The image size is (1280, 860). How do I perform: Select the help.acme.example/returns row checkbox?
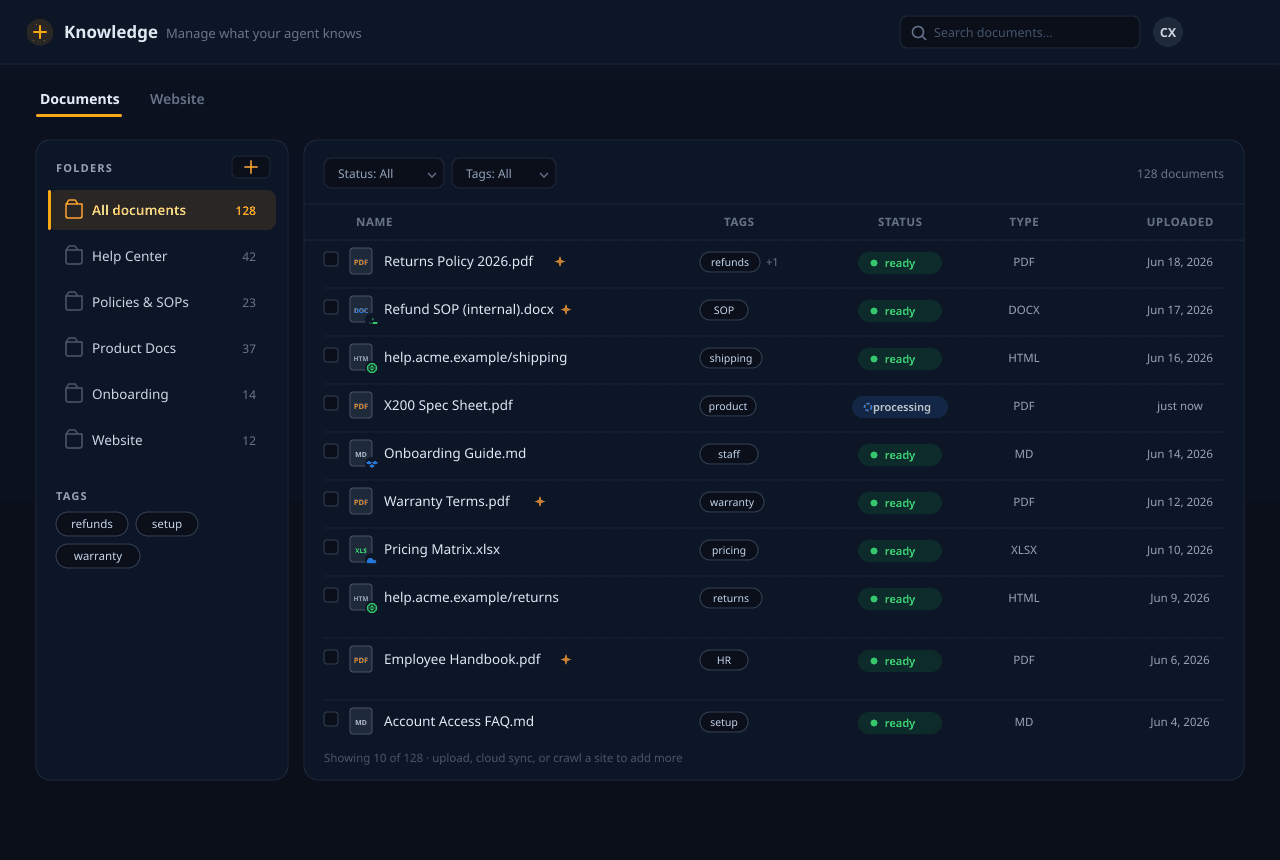pyautogui.click(x=331, y=595)
